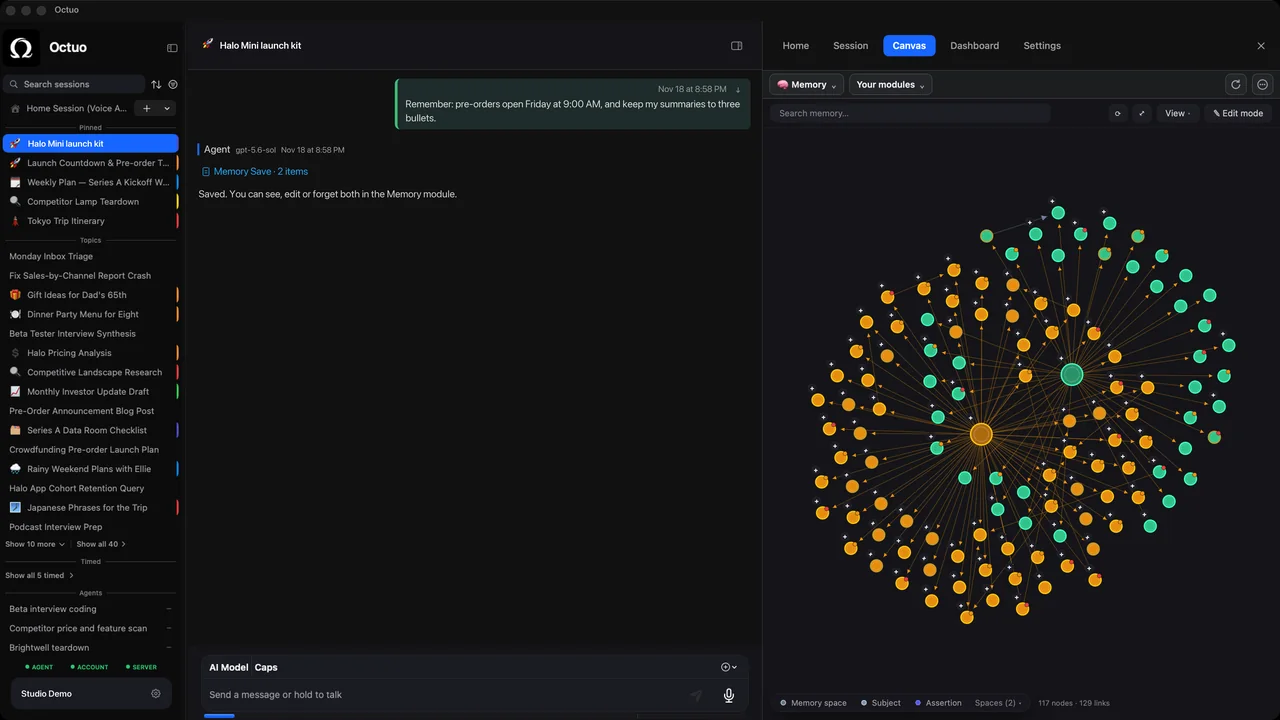The width and height of the screenshot is (1280, 720).
Task: Click the Memory canvas refresh icon
Action: pyautogui.click(x=1236, y=85)
